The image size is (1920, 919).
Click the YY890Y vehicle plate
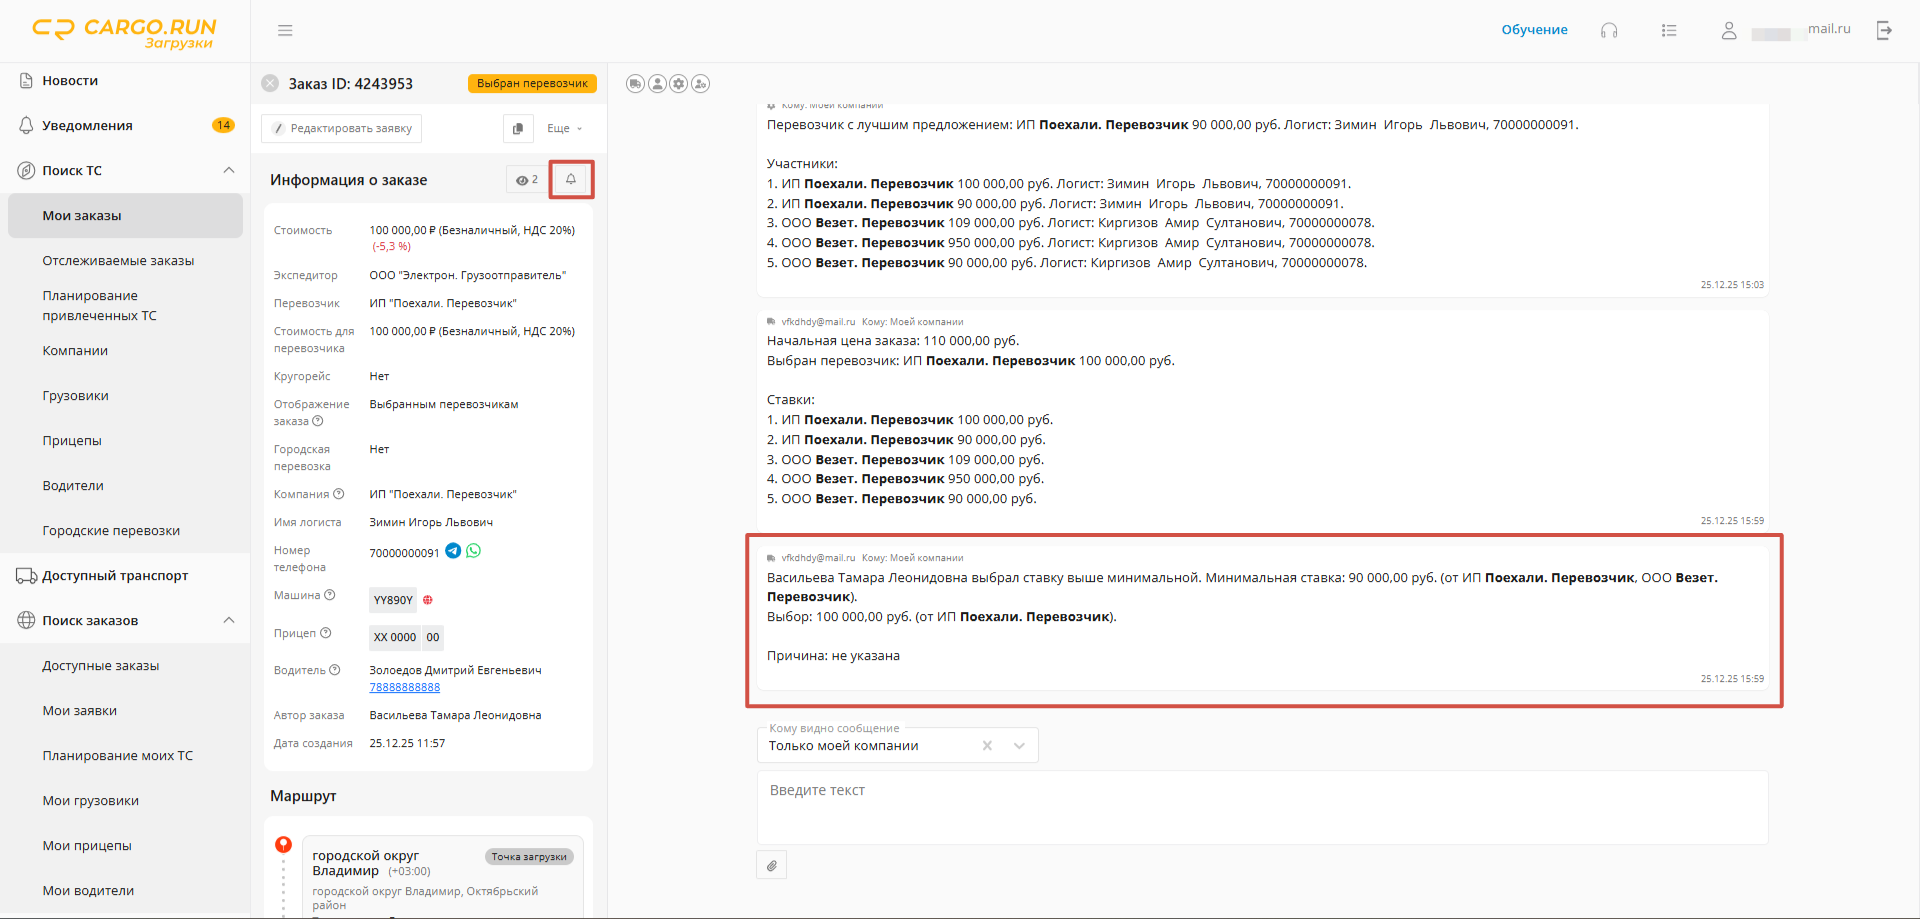pyautogui.click(x=393, y=600)
